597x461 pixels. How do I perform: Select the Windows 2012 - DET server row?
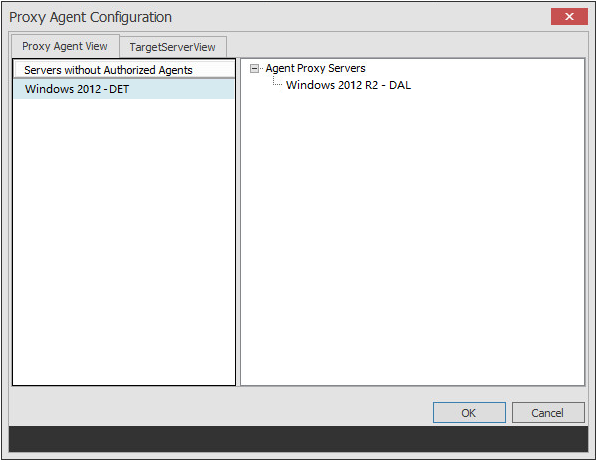coord(124,89)
